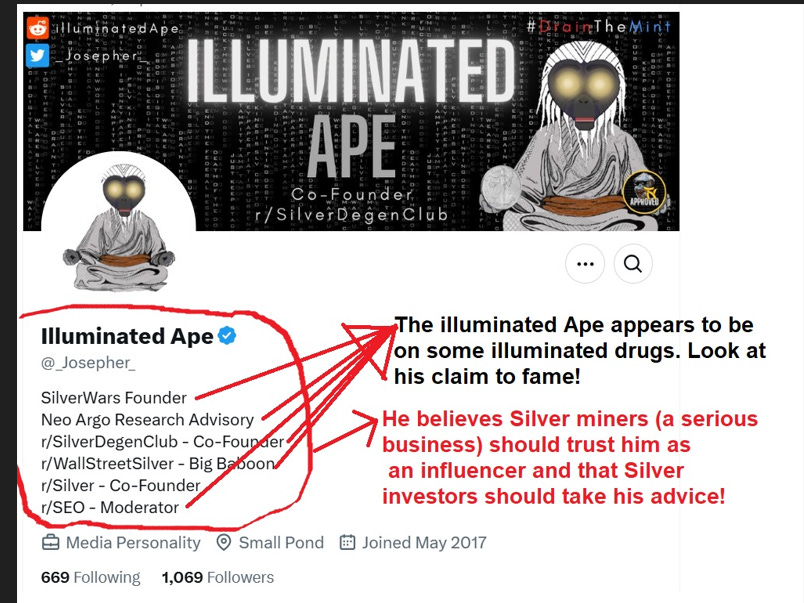Screen dimensions: 804x603
Task: Click the calendar icon beside Joined May 2017
Action: 347,542
